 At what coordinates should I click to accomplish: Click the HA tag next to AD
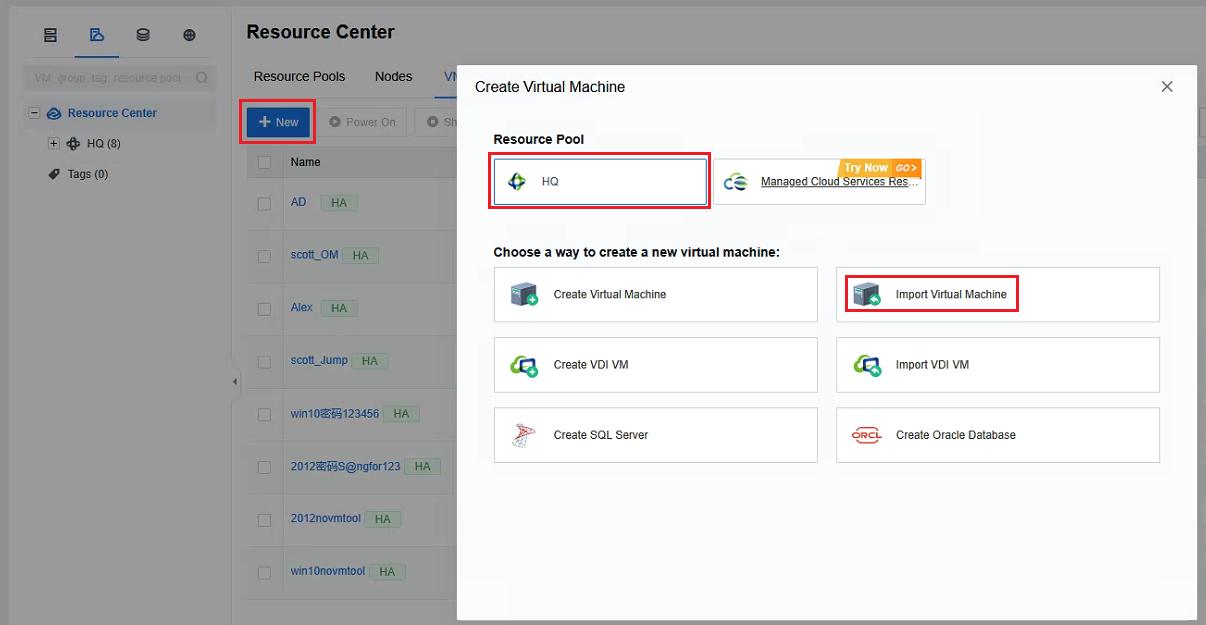[339, 203]
